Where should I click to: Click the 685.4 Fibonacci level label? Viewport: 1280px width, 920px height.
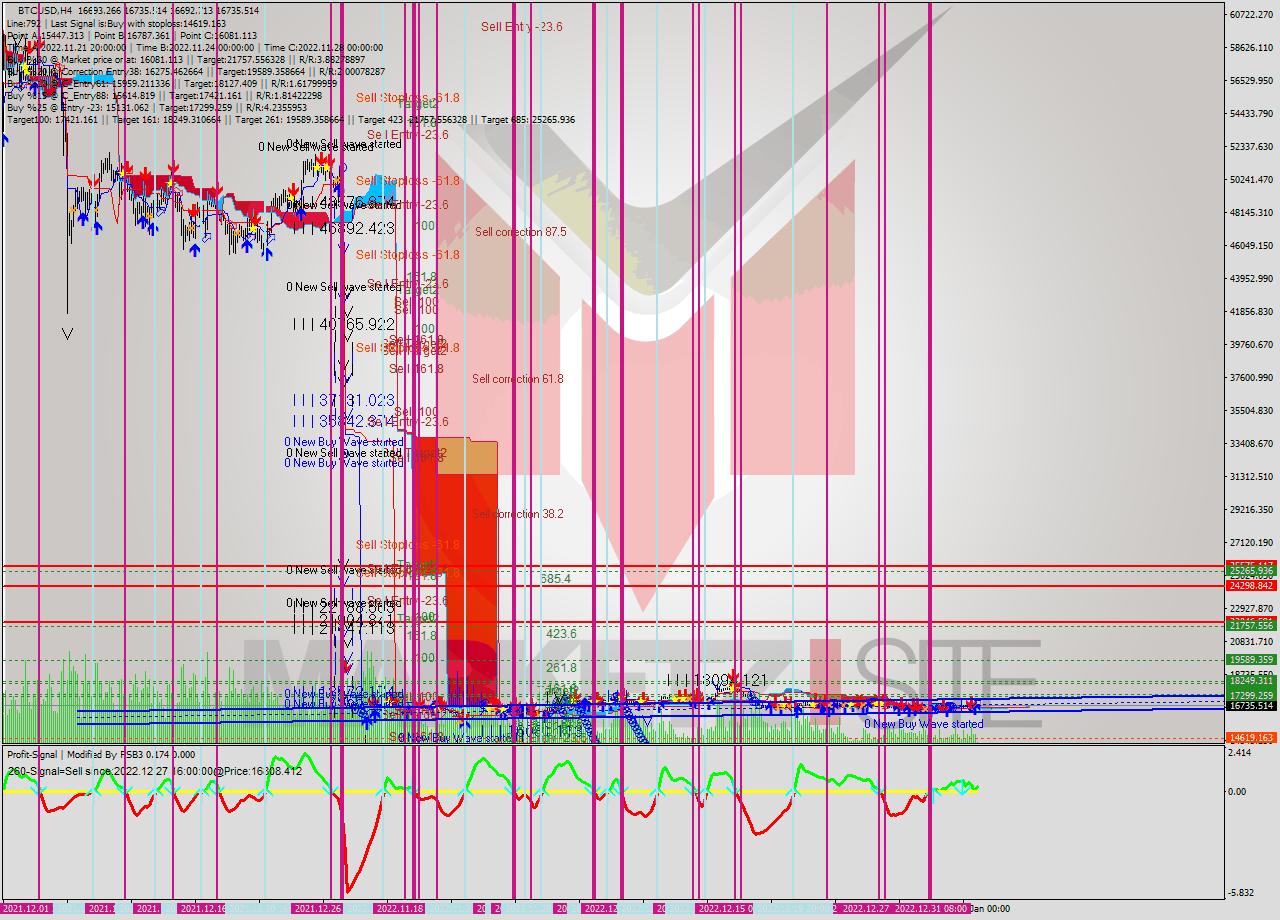pyautogui.click(x=556, y=579)
